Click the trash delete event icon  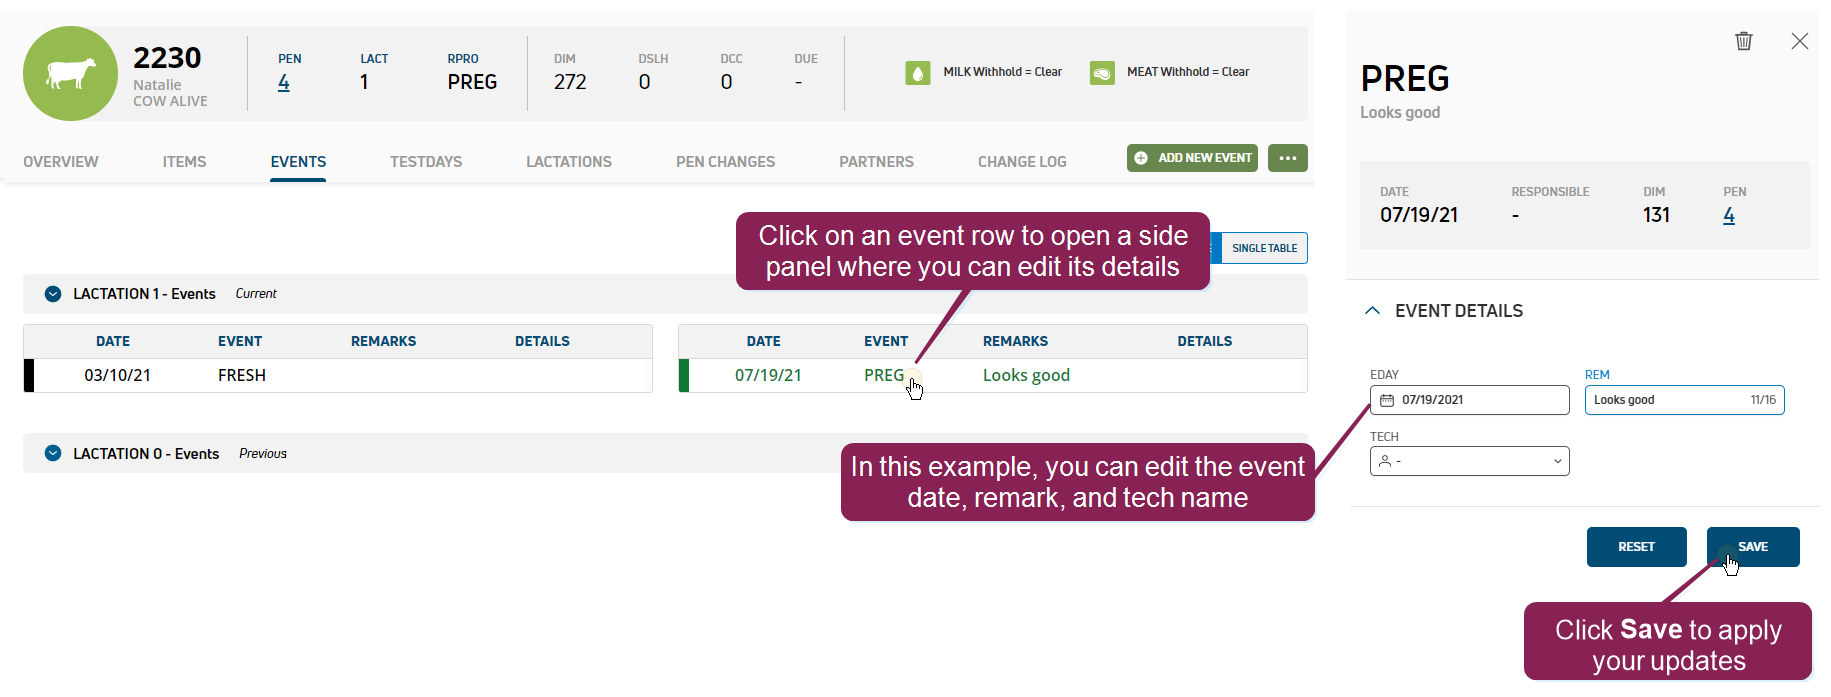(x=1743, y=41)
